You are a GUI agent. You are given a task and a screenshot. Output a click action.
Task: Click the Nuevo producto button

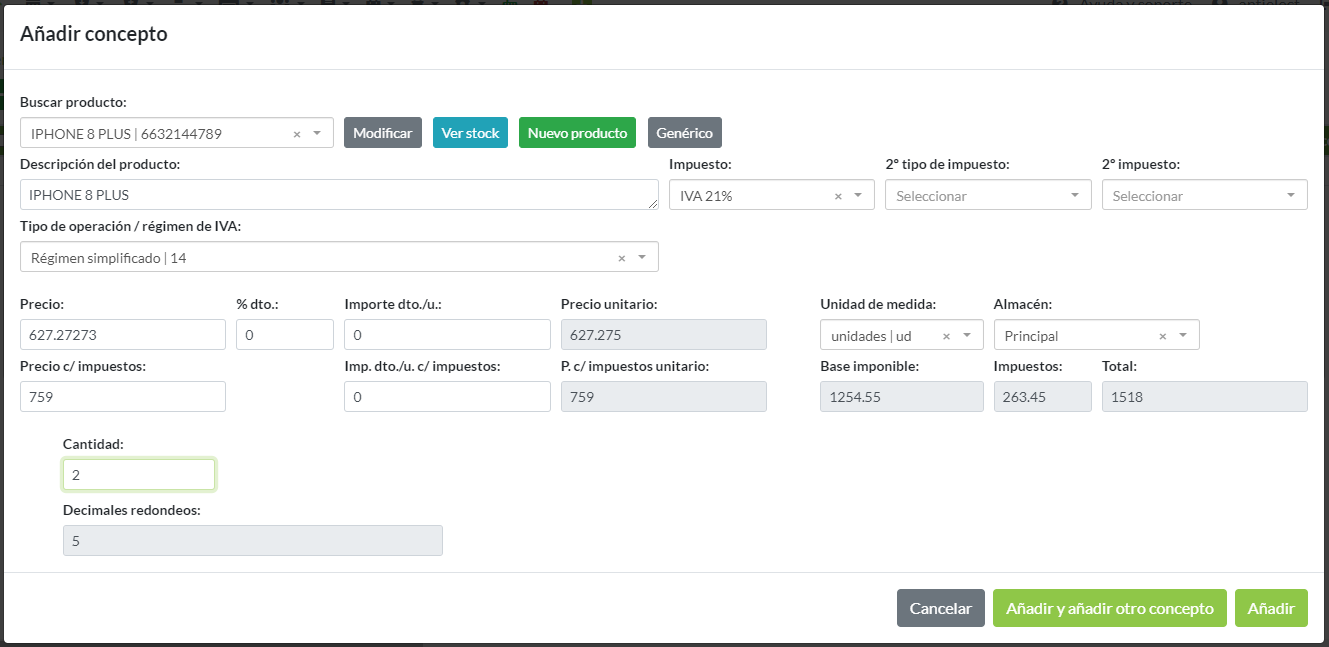coord(577,133)
